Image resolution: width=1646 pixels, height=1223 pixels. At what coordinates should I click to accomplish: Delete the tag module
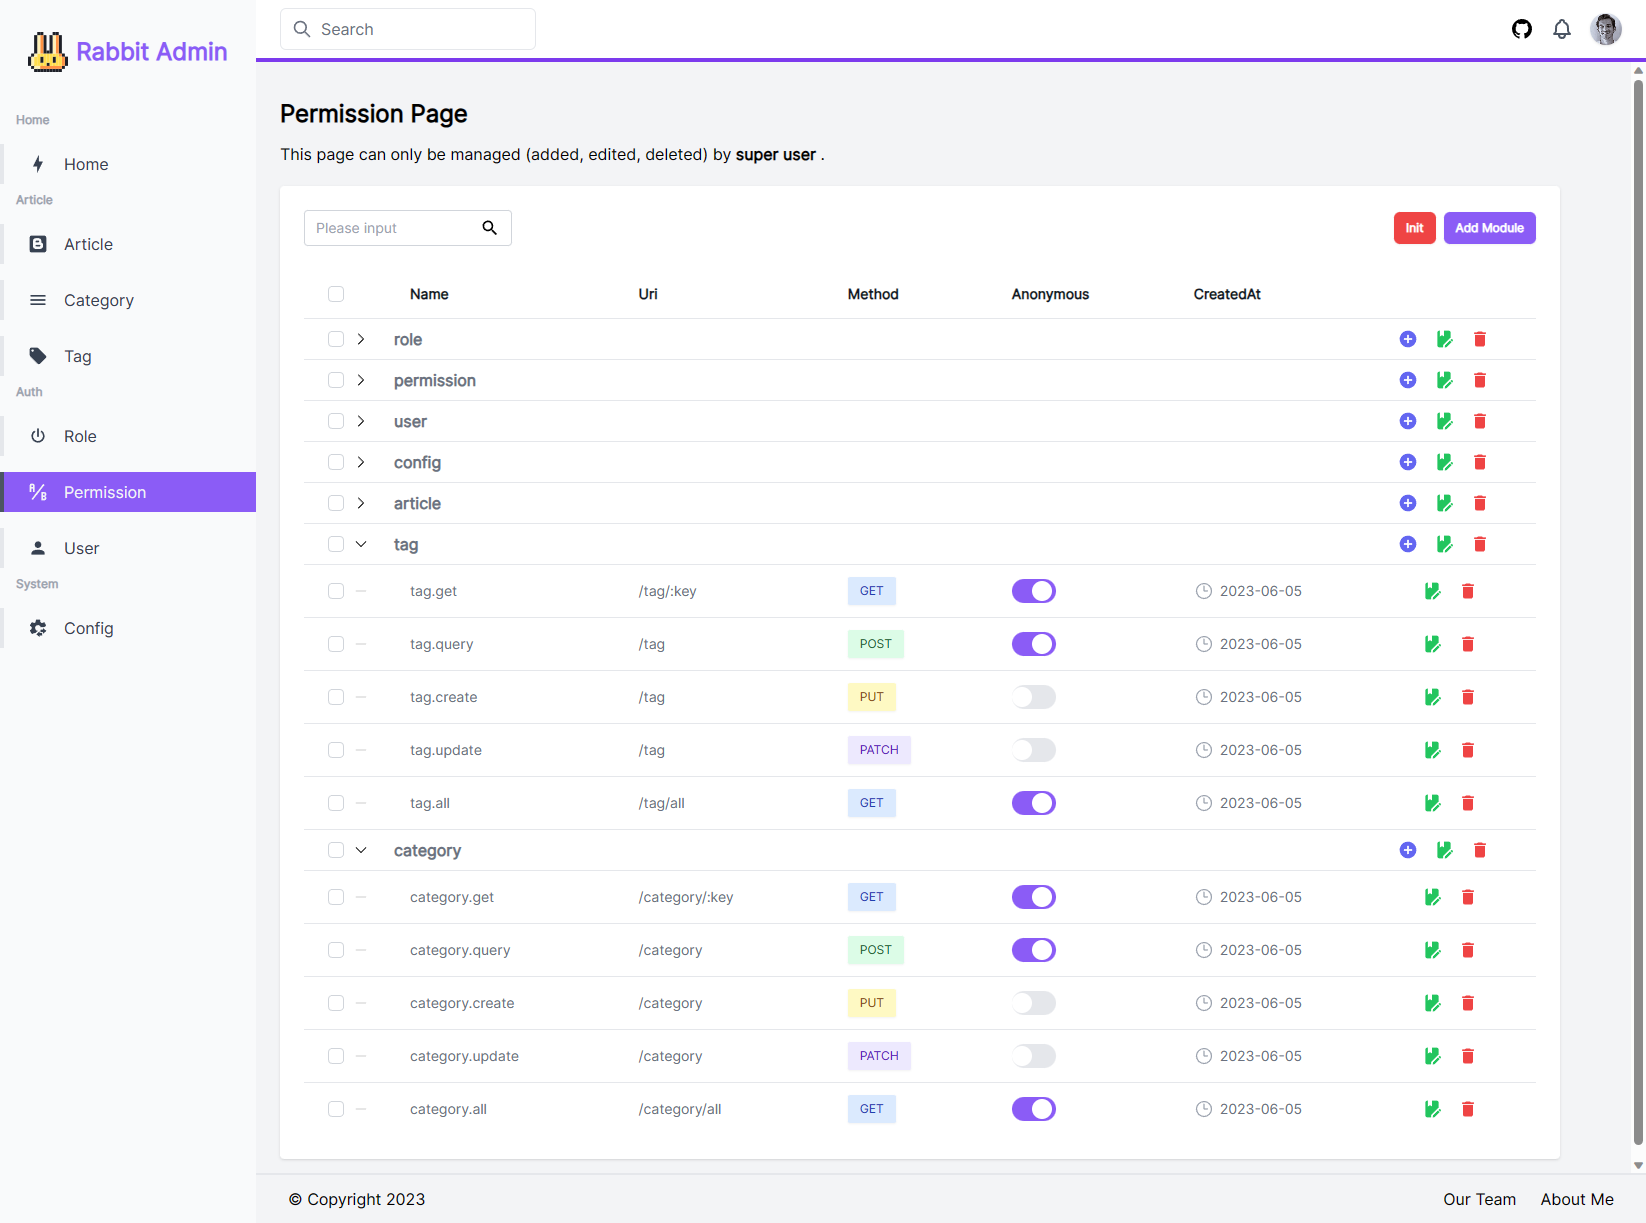pyautogui.click(x=1480, y=544)
